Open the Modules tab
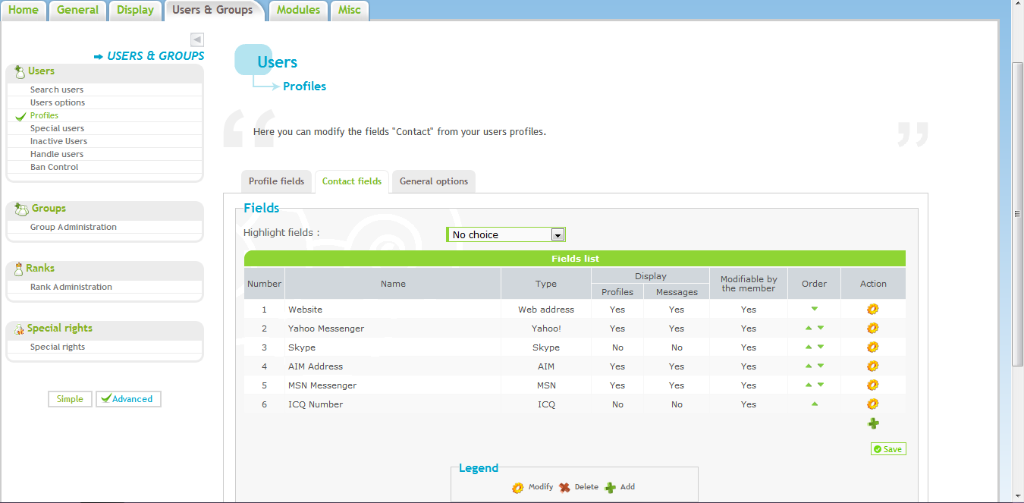The width and height of the screenshot is (1024, 503). (x=298, y=10)
